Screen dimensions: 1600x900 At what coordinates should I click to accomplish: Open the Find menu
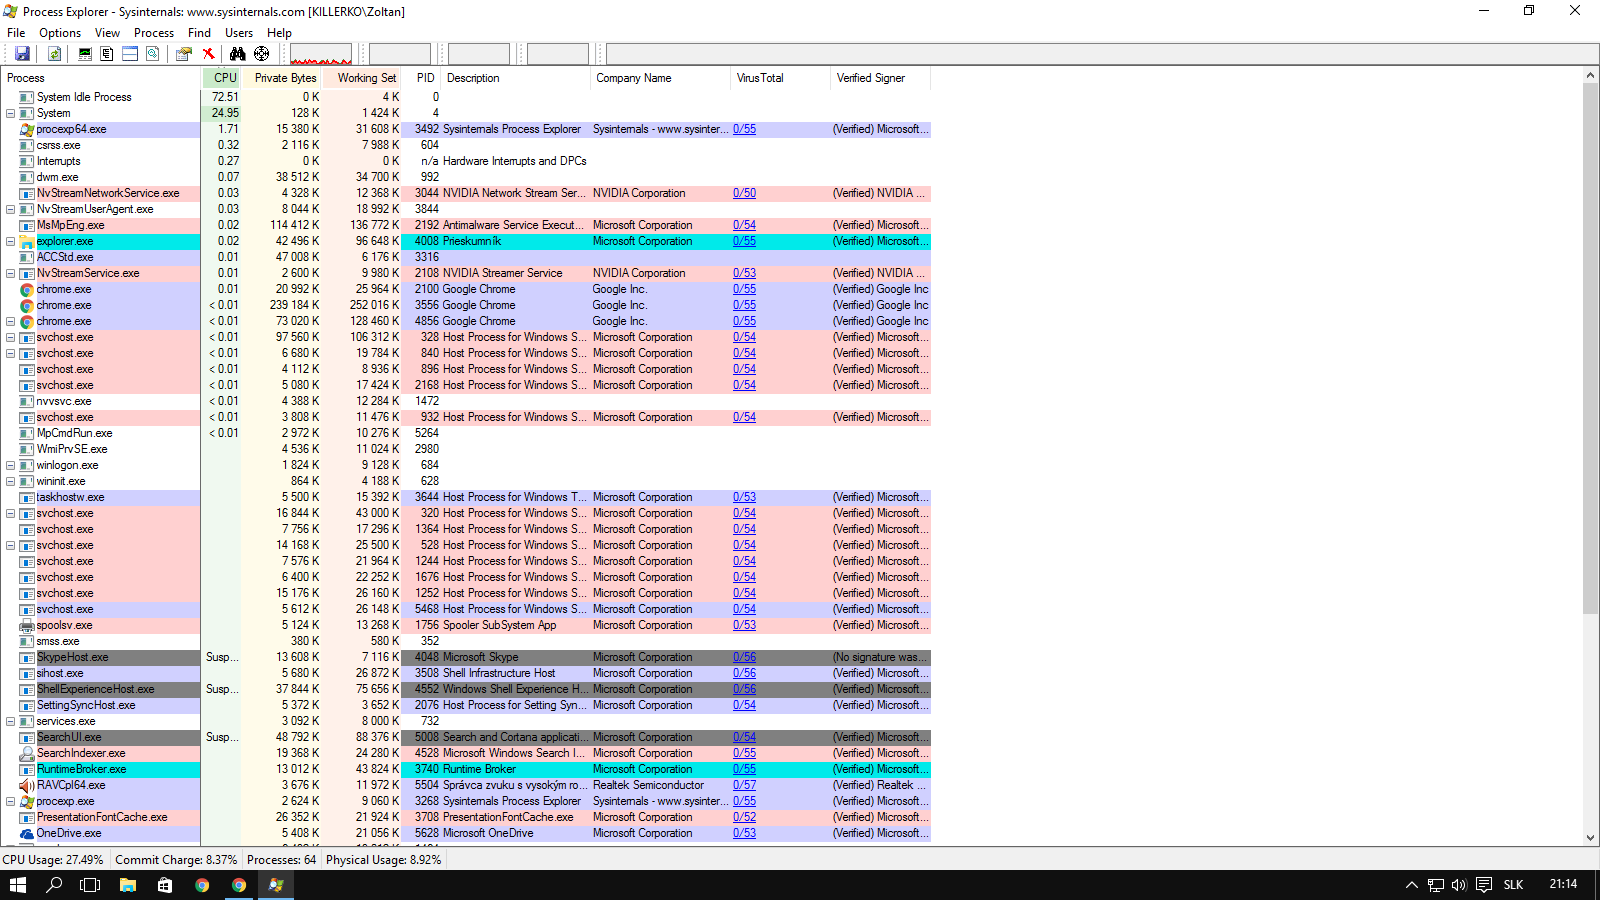click(199, 33)
